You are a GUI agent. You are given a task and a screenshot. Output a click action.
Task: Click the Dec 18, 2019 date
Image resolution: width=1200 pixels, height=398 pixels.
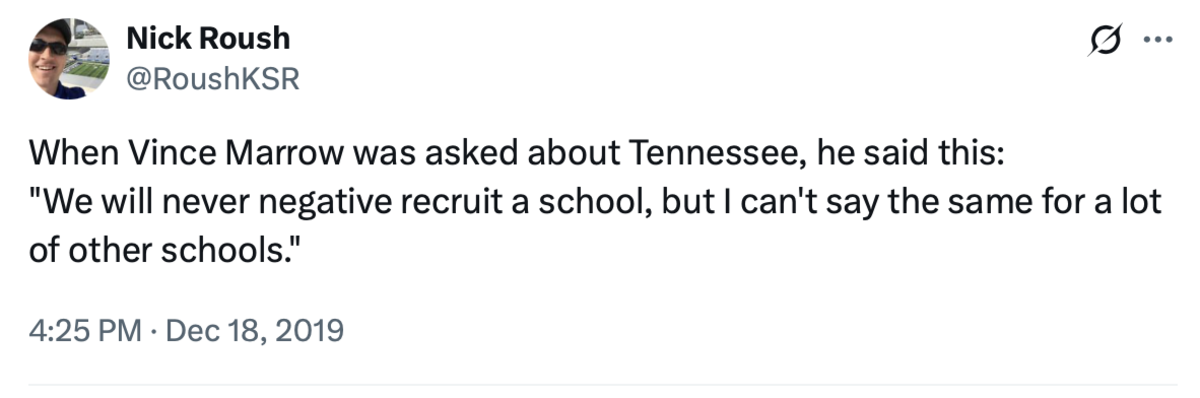point(253,328)
